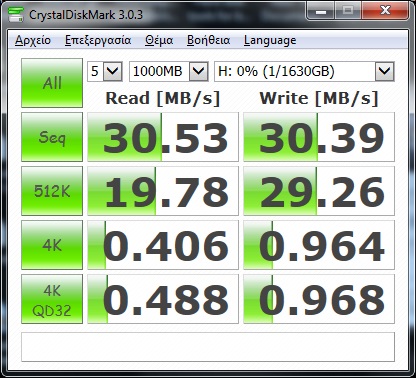Open the Επεξεργασία menu
This screenshot has height=378, width=416.
pyautogui.click(x=98, y=40)
